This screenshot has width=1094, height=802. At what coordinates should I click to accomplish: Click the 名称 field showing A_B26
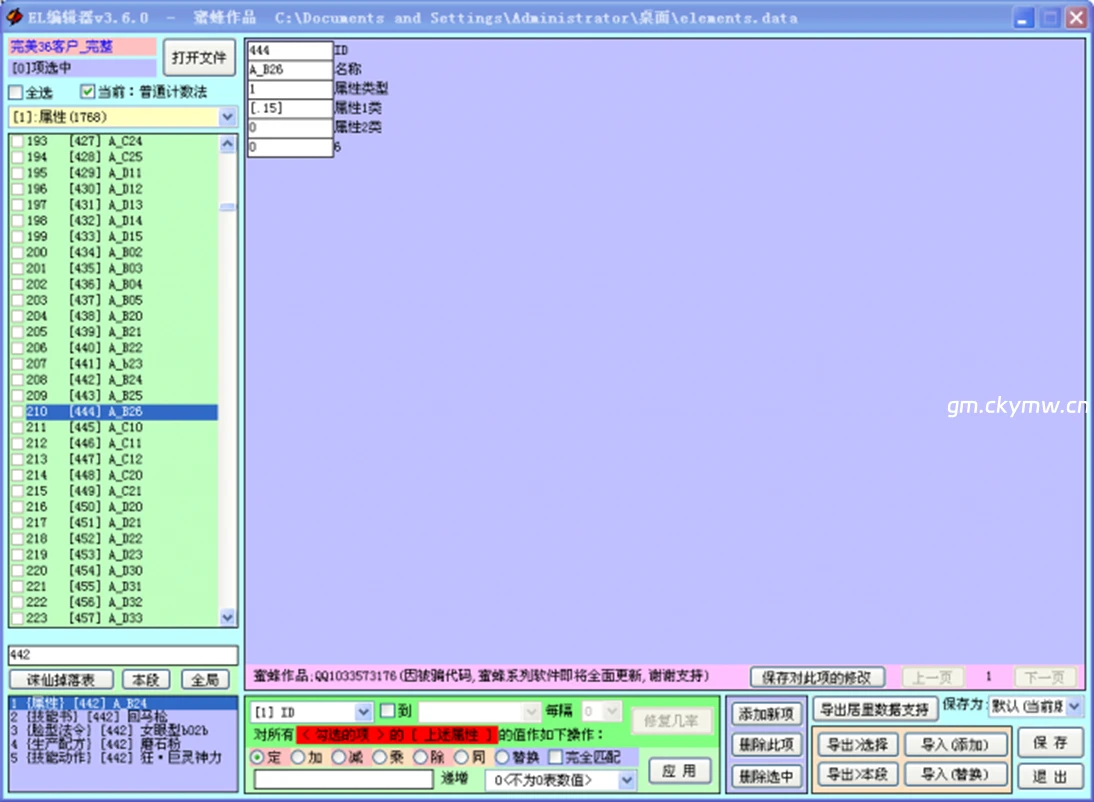point(290,70)
